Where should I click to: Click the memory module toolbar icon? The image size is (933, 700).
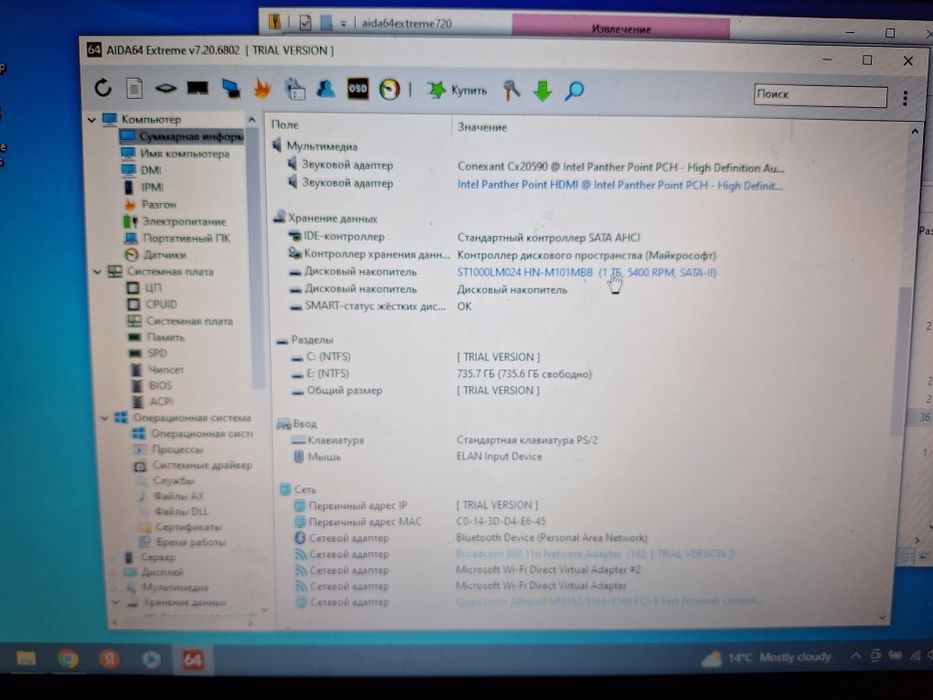(x=165, y=88)
